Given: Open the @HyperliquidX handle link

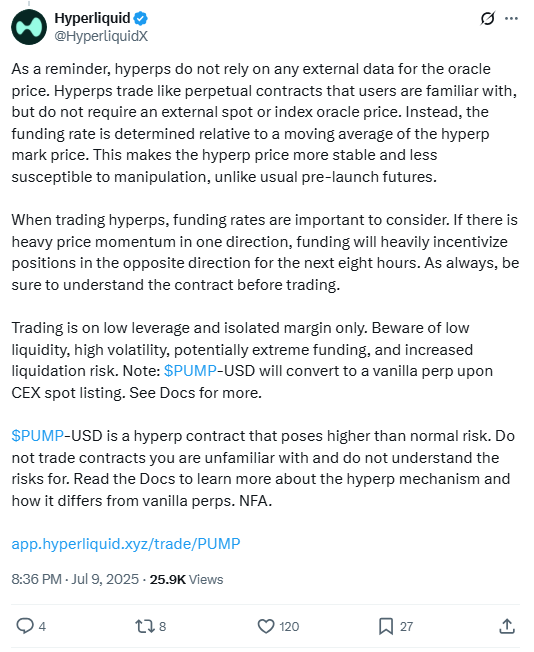Looking at the screenshot, I should tap(101, 37).
